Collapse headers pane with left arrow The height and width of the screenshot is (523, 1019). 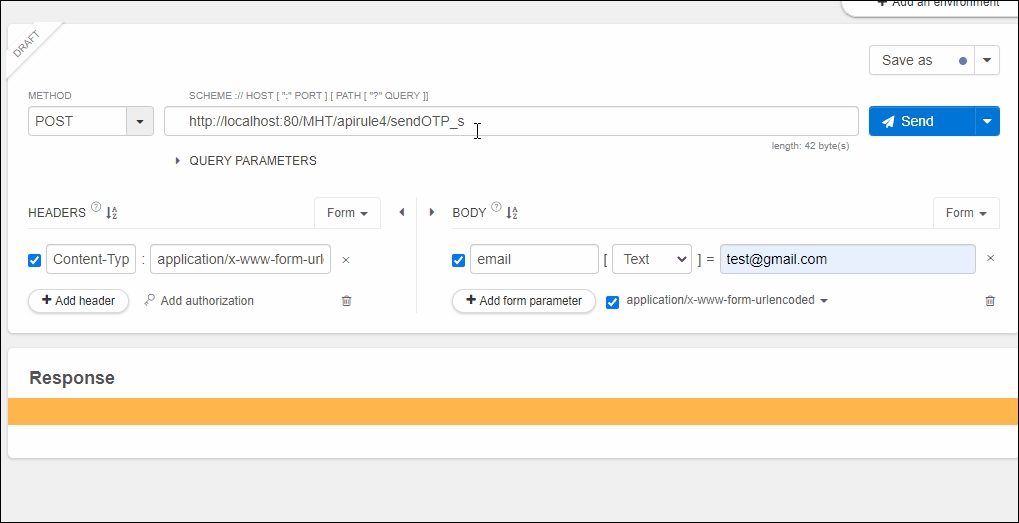(x=402, y=212)
